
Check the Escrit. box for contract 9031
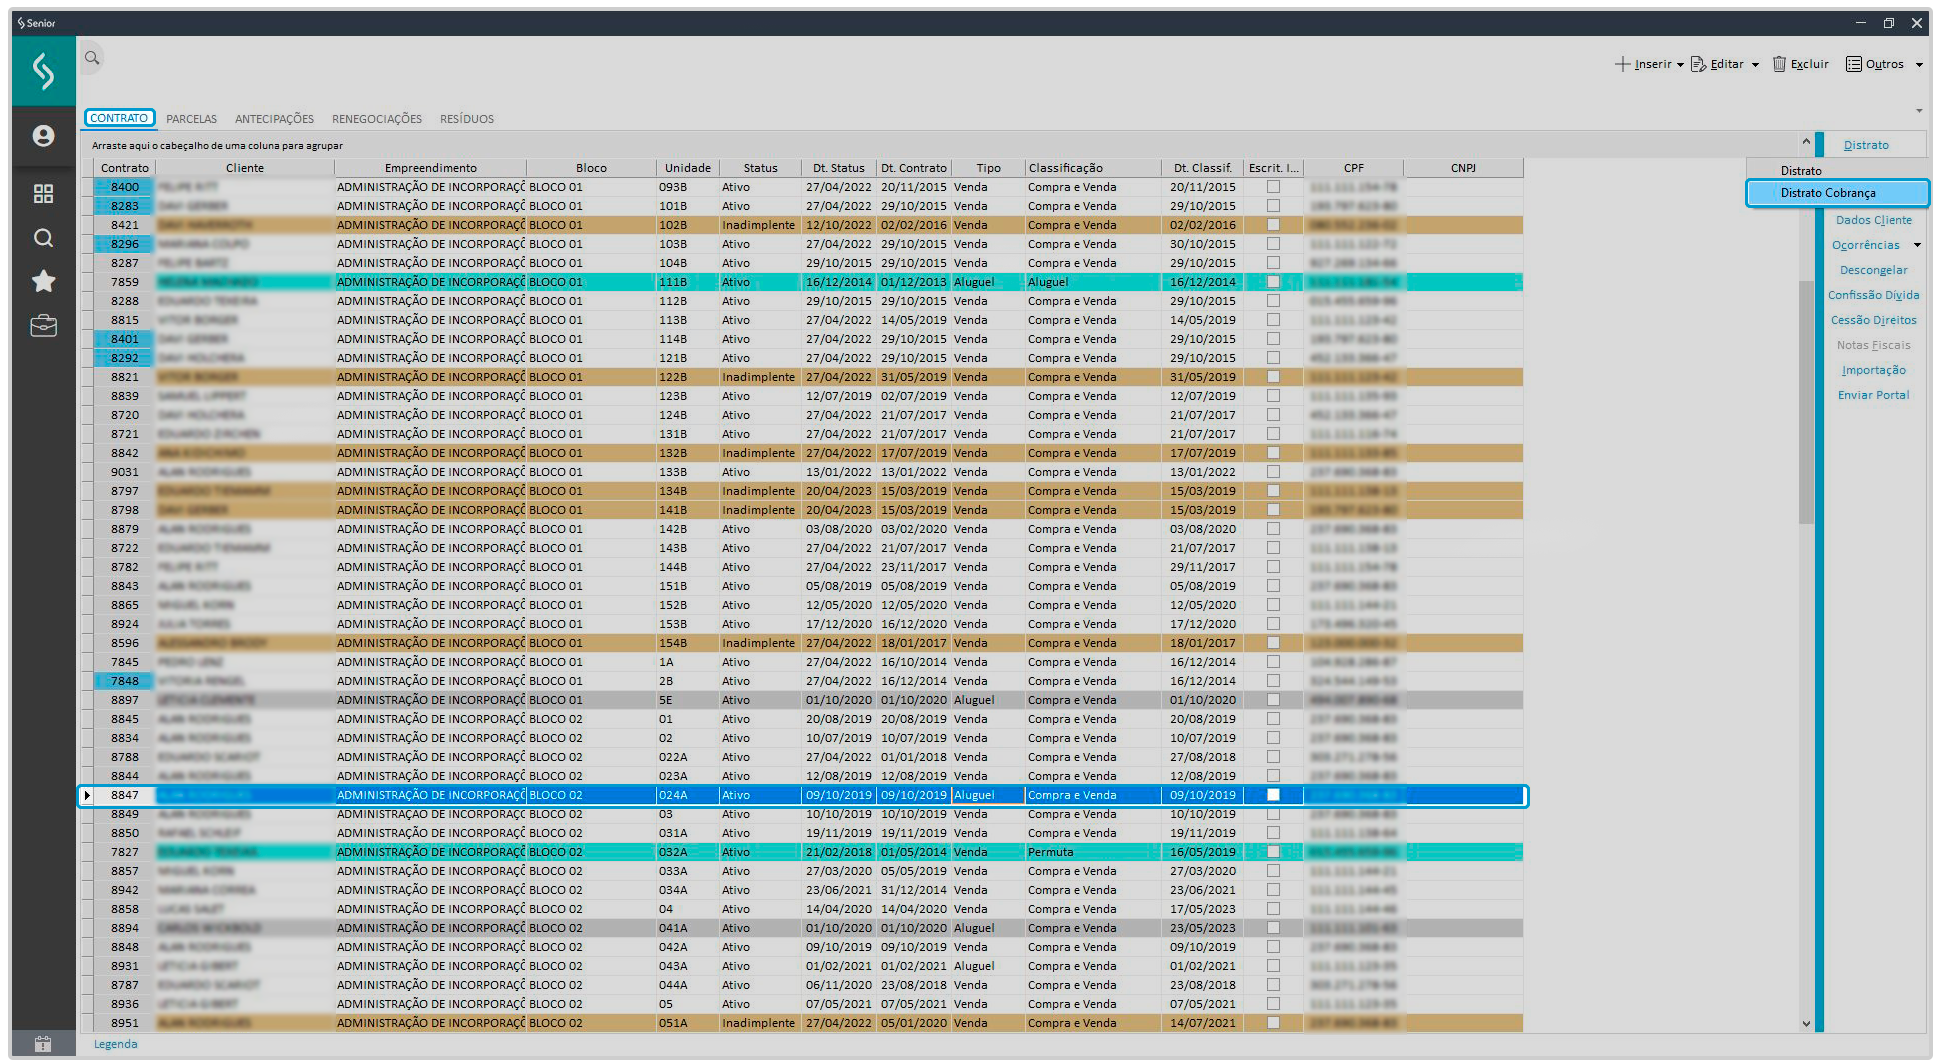coord(1273,472)
